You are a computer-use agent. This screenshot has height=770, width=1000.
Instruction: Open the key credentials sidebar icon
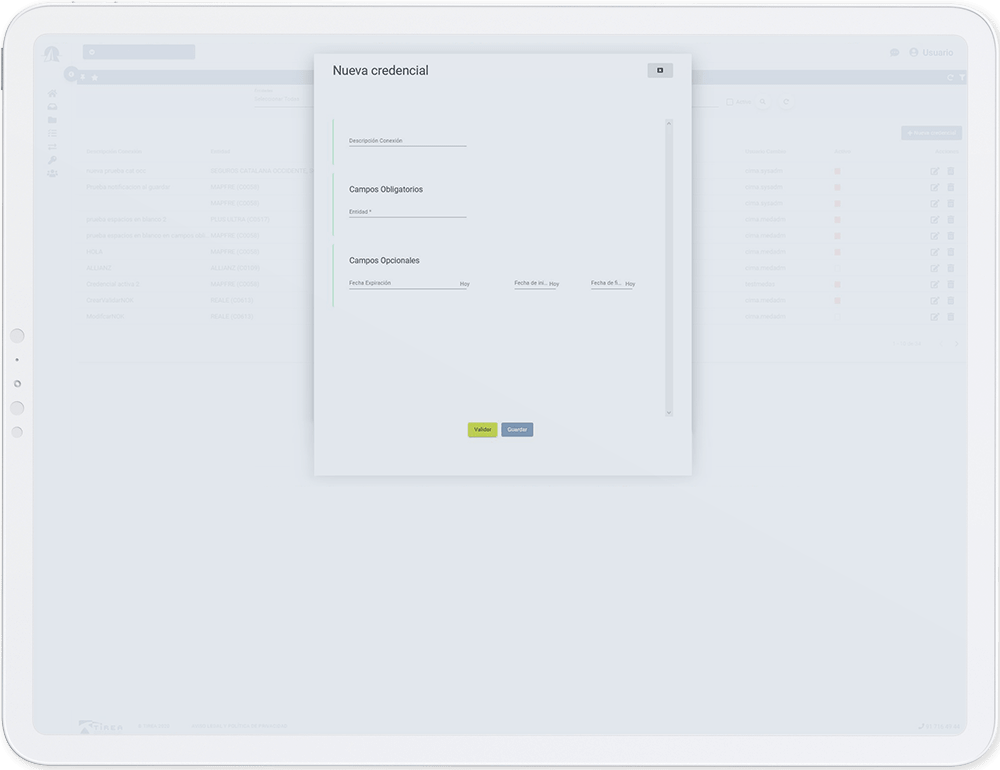click(x=52, y=160)
